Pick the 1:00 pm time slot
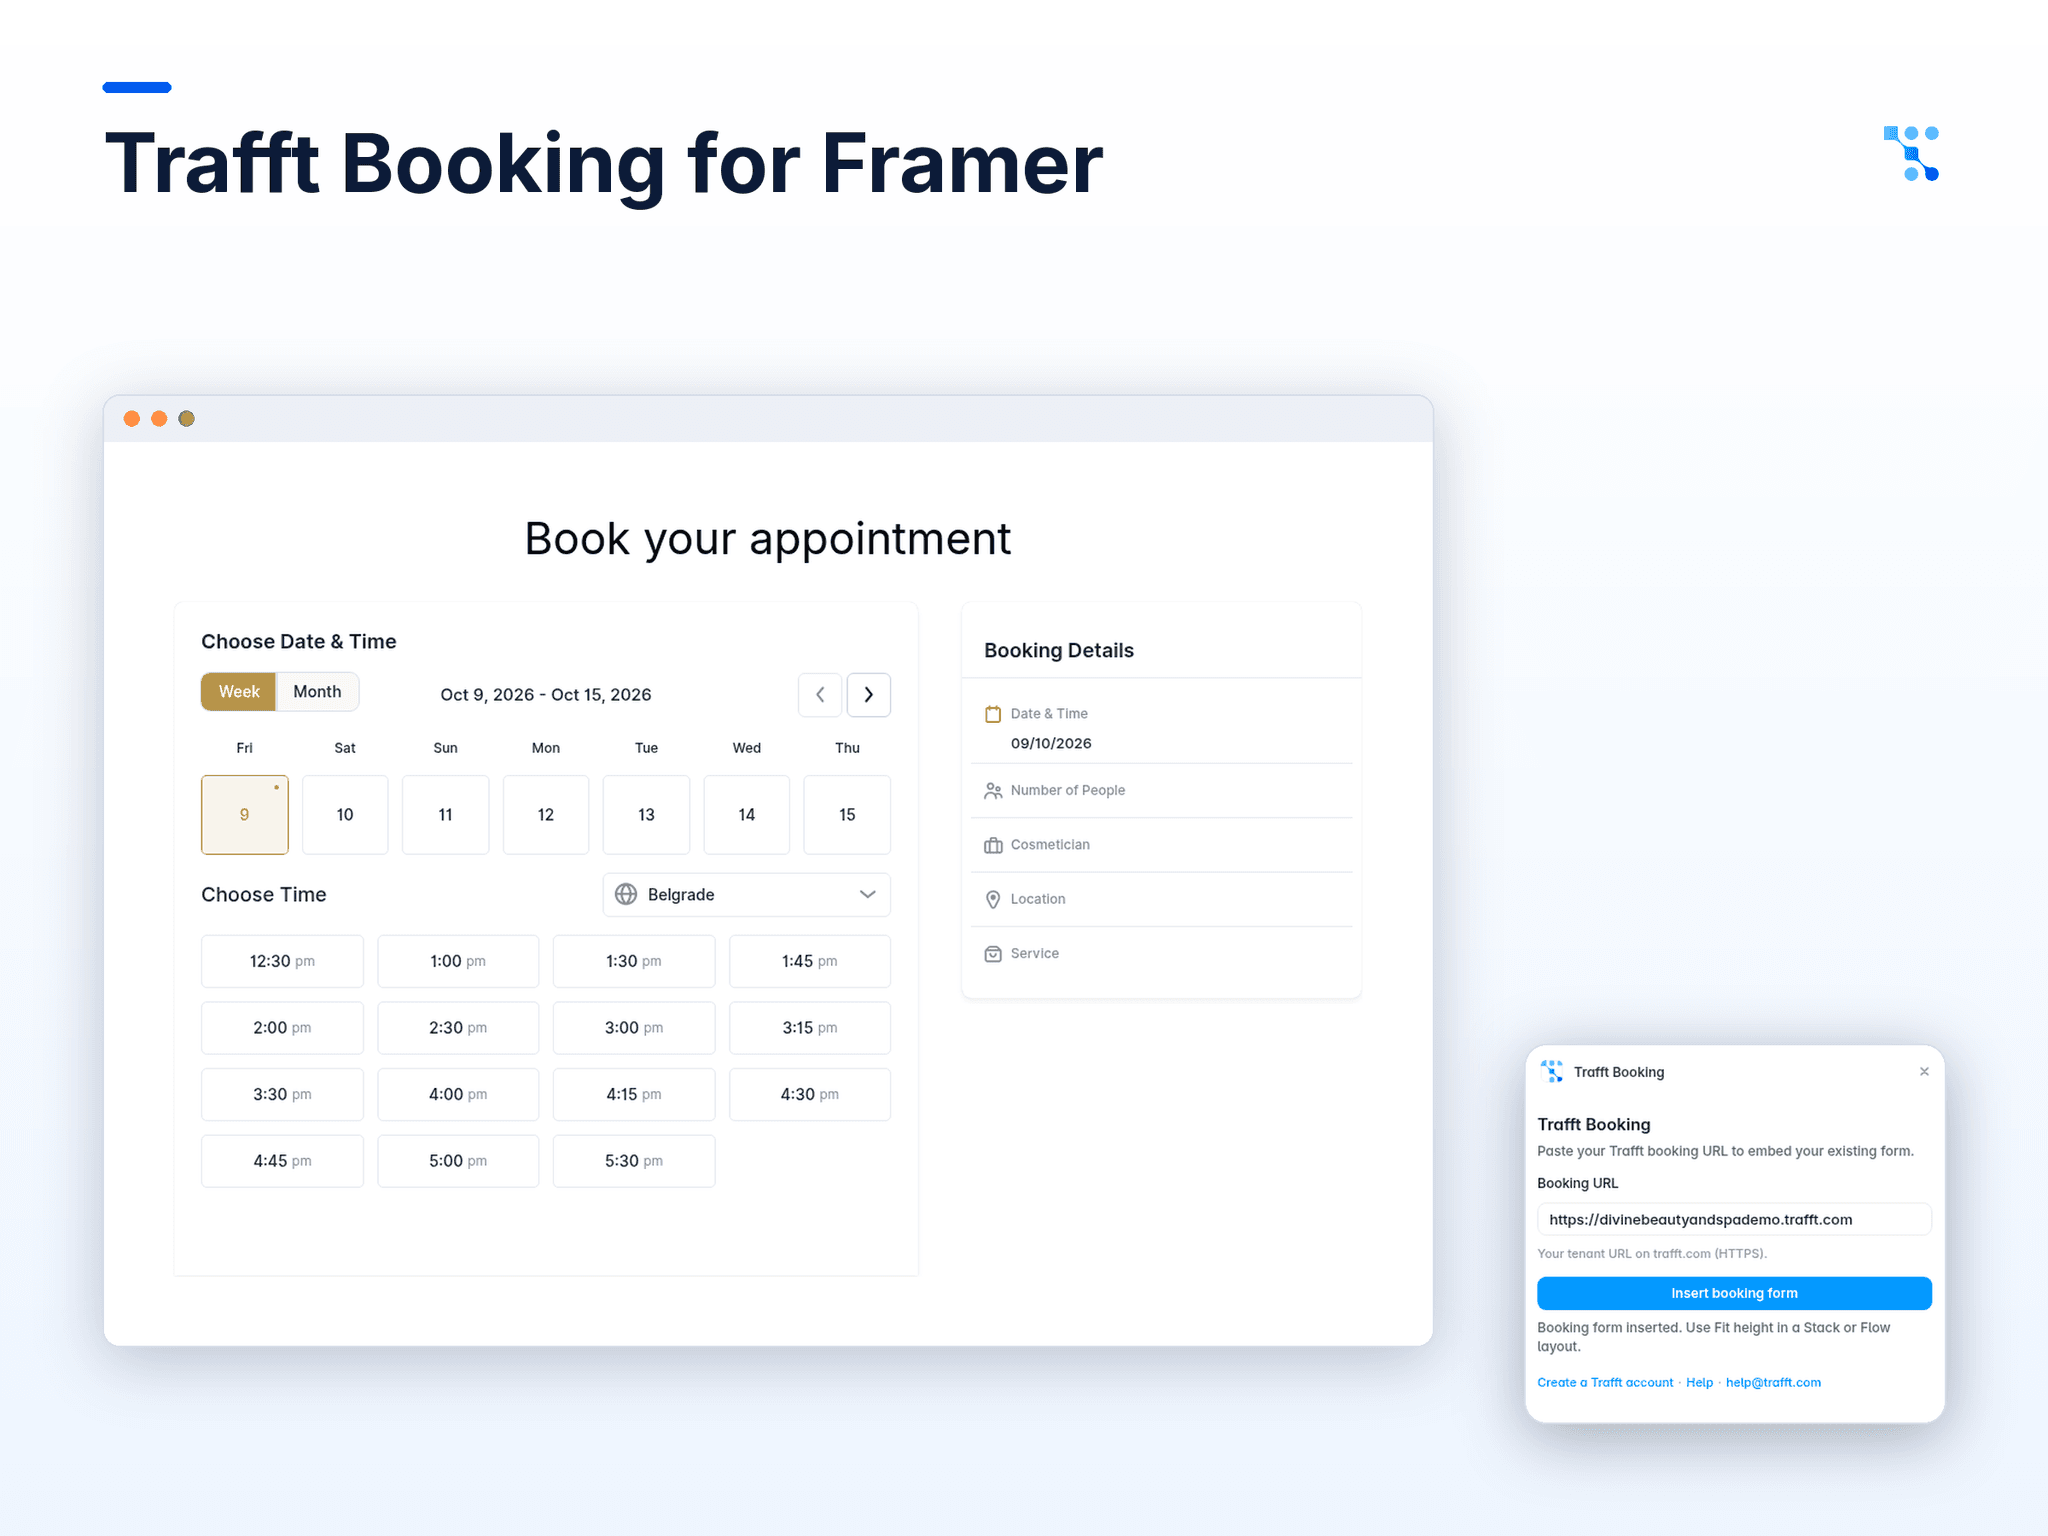 [x=458, y=961]
